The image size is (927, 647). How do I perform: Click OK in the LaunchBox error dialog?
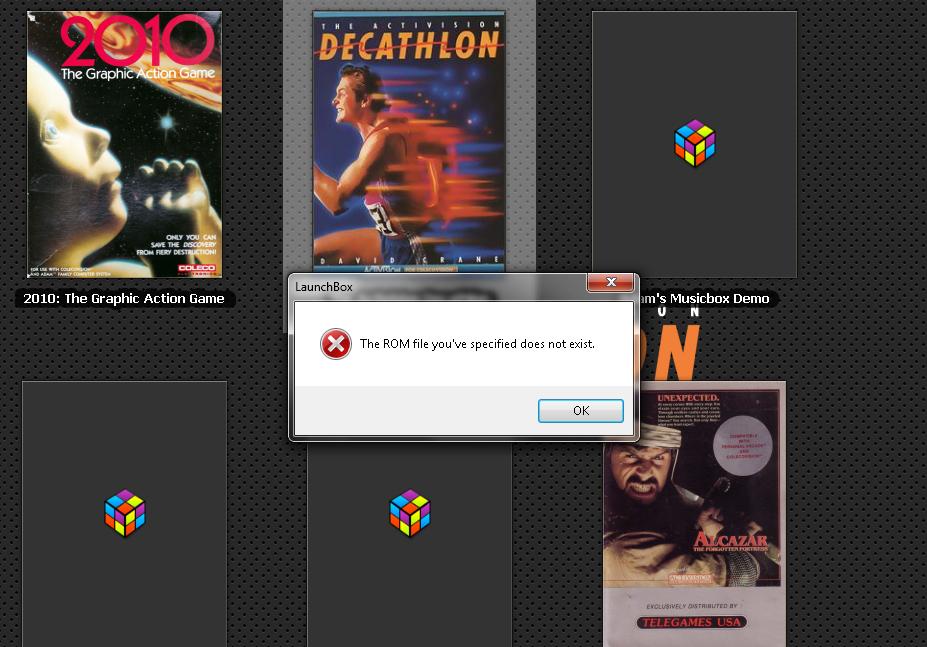pos(581,410)
